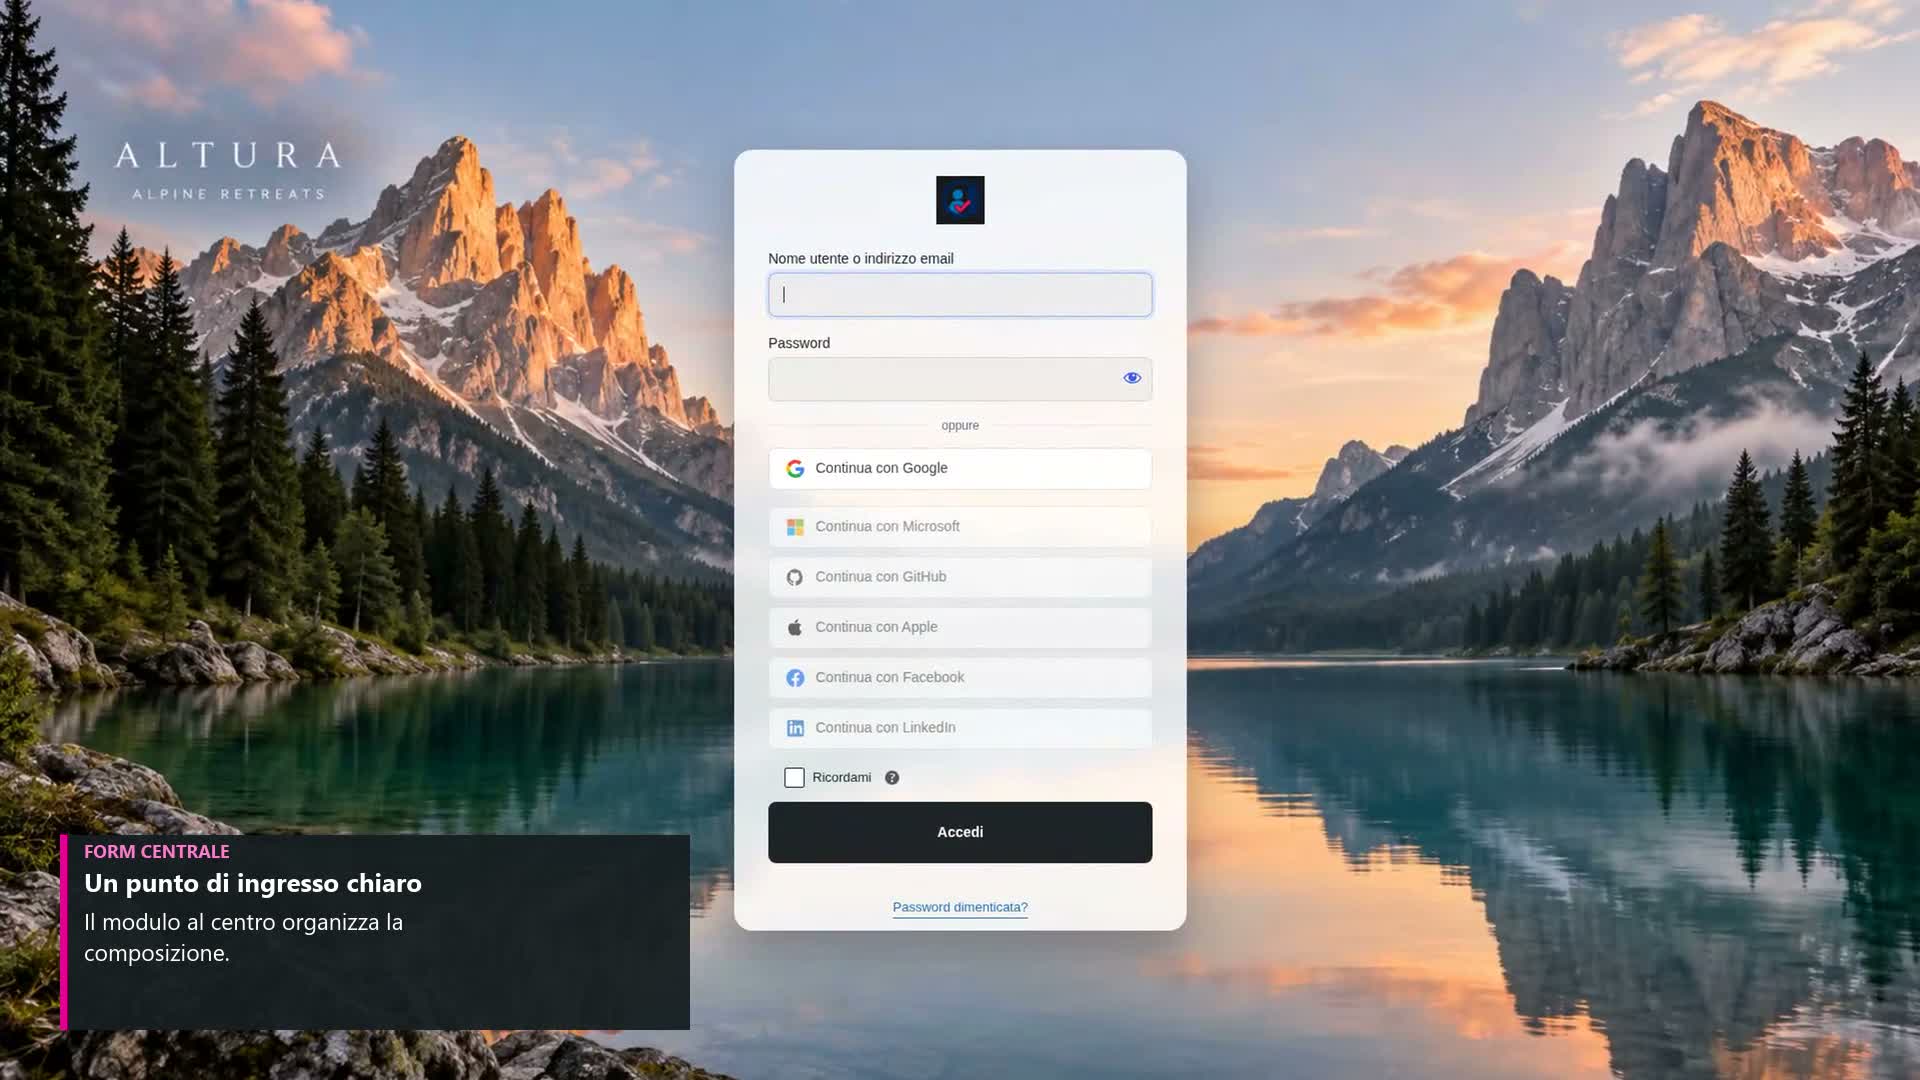This screenshot has height=1080, width=1920.
Task: Enable the Ricordami checkbox
Action: point(794,777)
